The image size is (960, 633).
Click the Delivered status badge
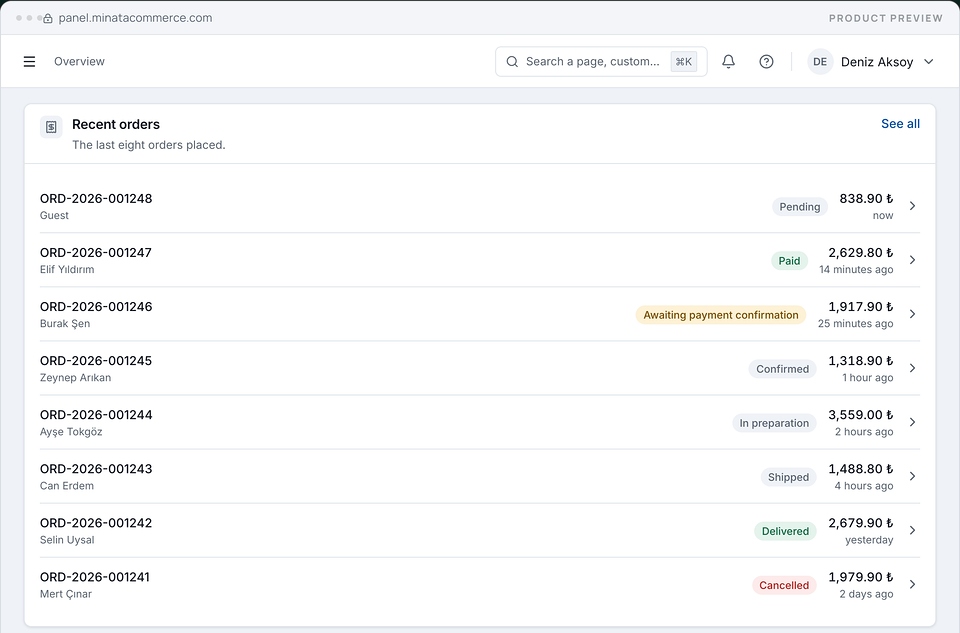785,531
